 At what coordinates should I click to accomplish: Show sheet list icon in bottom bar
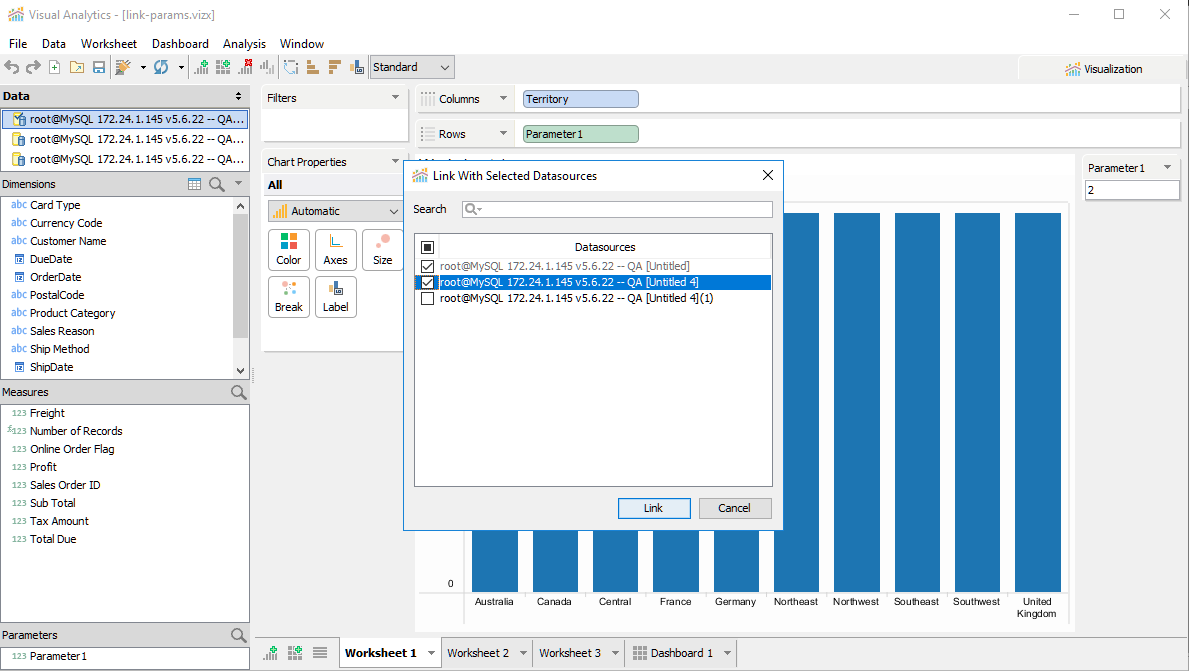(320, 653)
